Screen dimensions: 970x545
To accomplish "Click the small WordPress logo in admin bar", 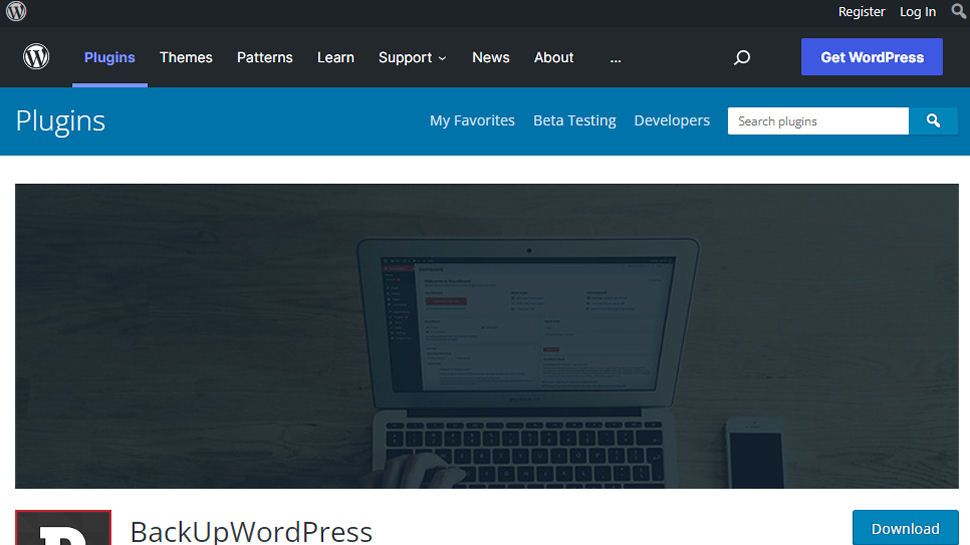I will tap(16, 11).
